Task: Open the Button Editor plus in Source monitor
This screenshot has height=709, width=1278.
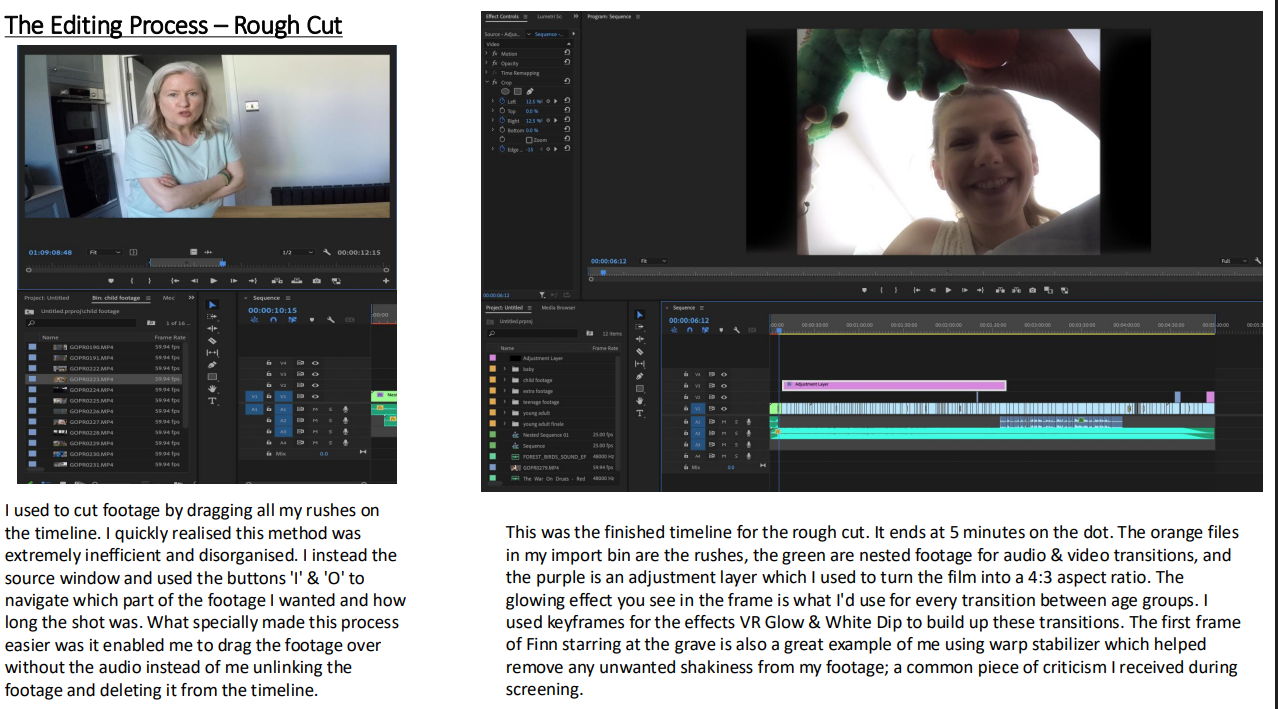Action: tap(386, 281)
